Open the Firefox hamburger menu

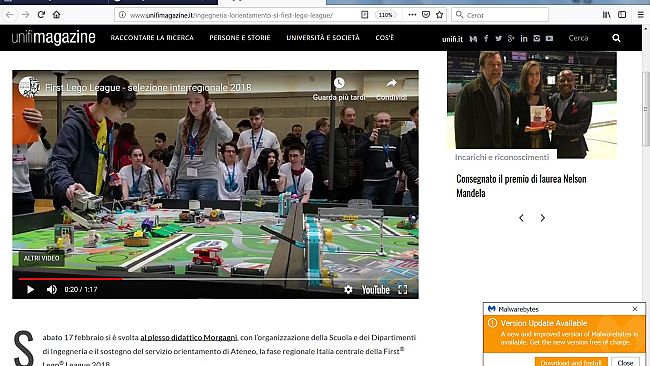pos(640,15)
